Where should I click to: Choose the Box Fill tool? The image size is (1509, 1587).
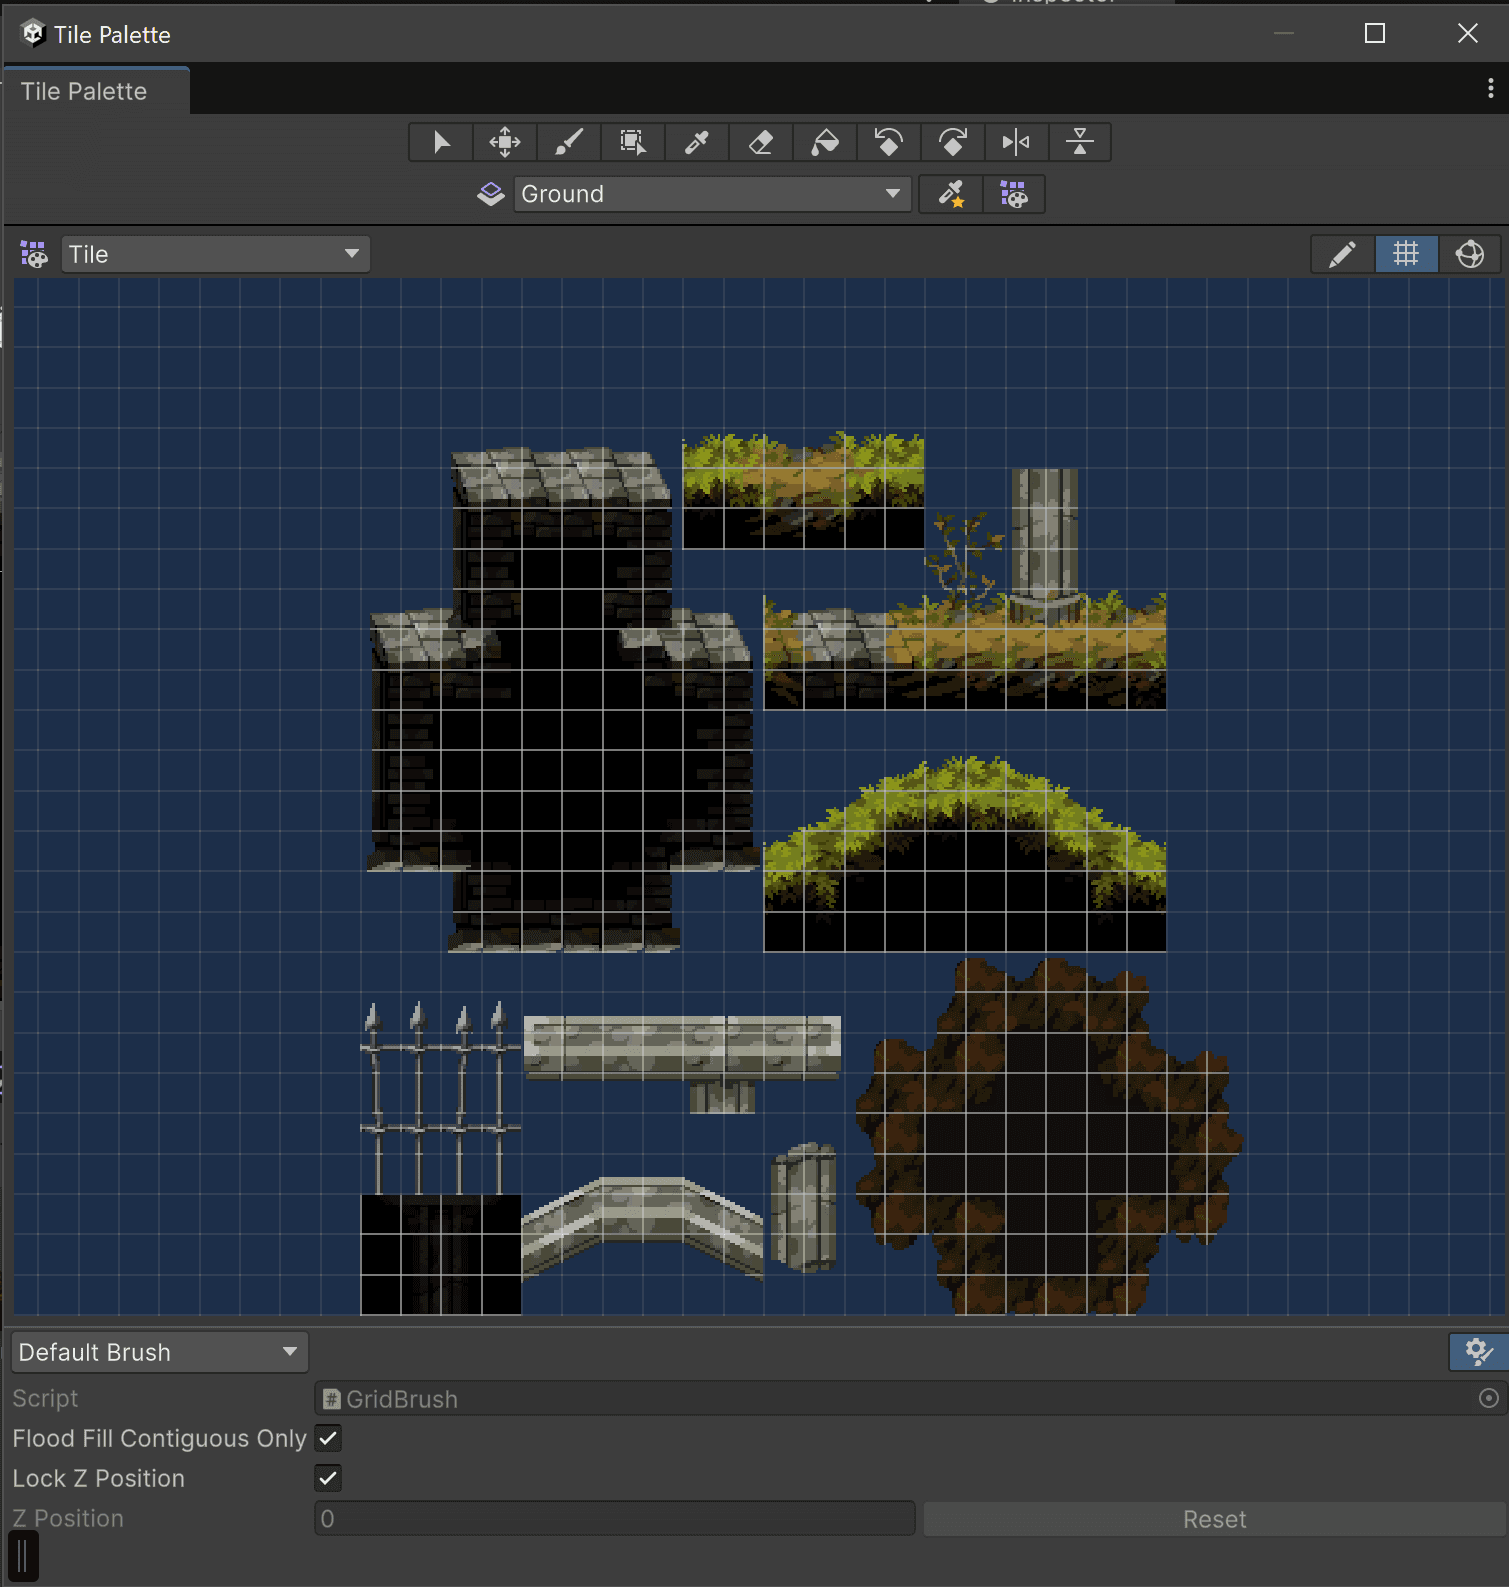pos(633,142)
